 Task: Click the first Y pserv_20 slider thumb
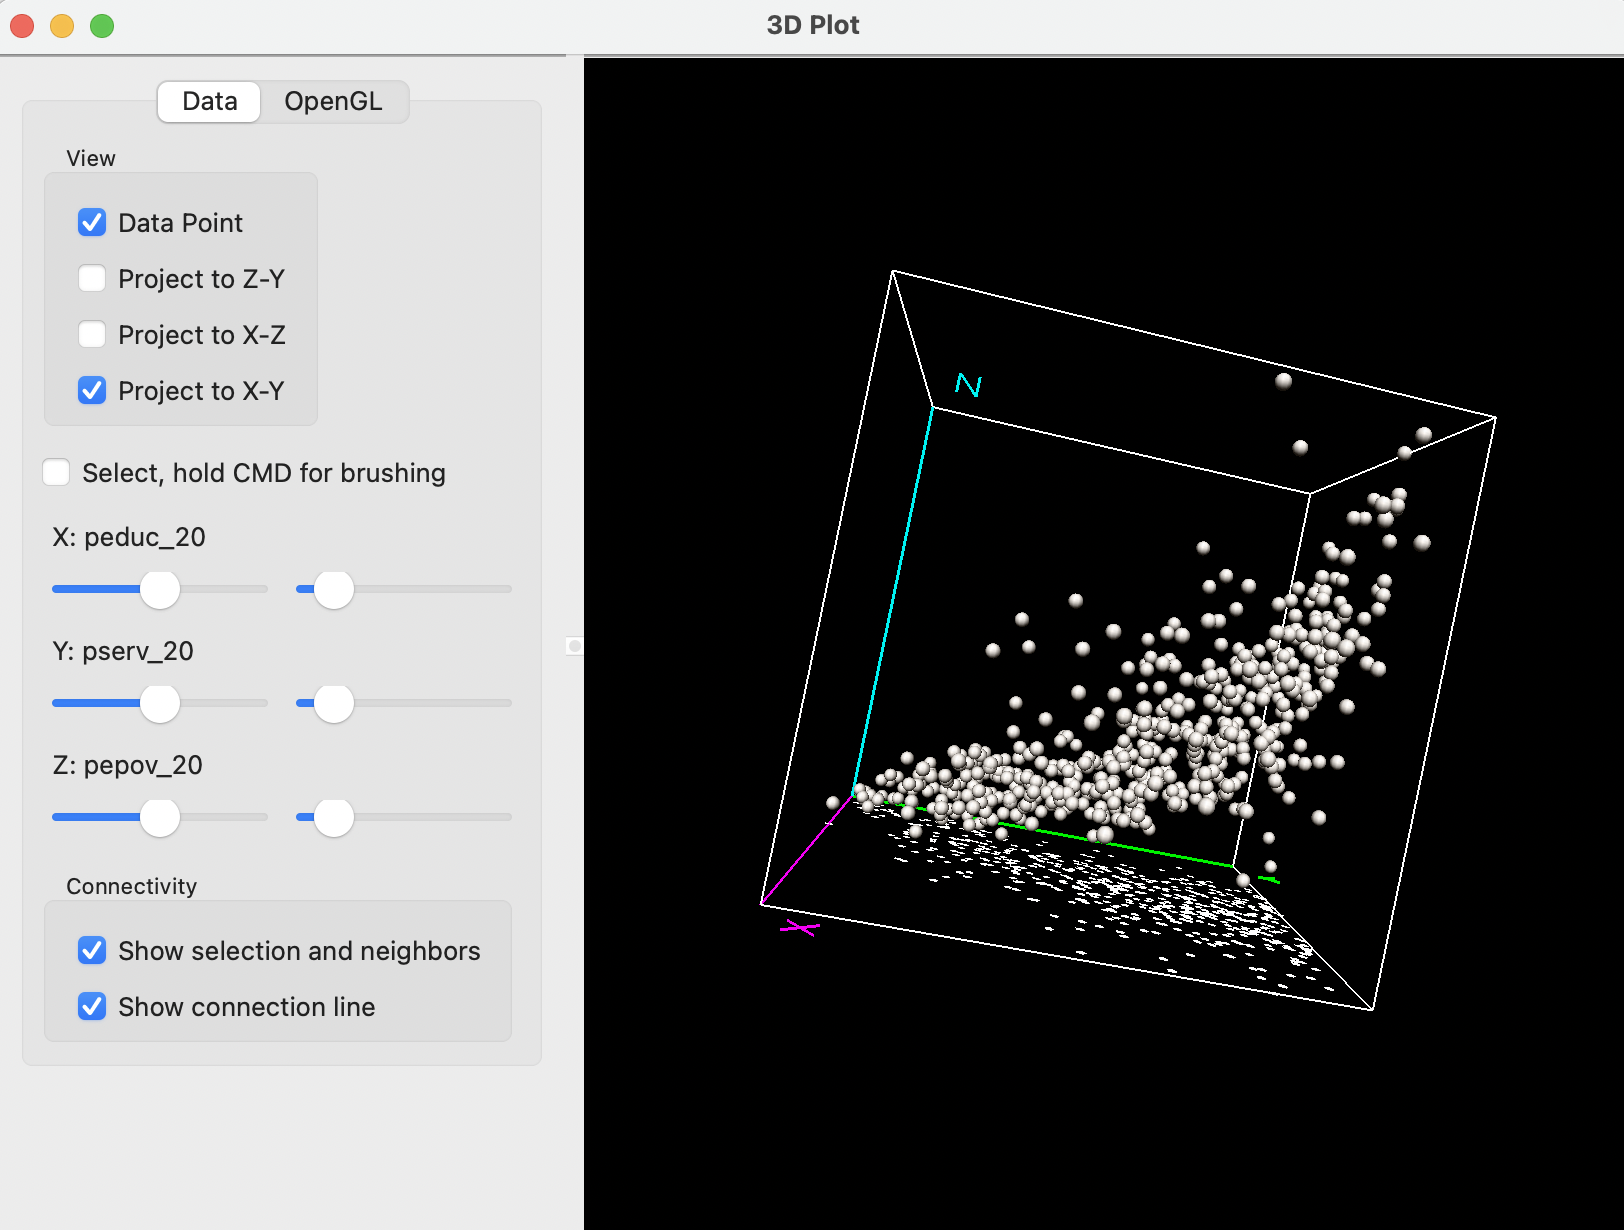[160, 703]
